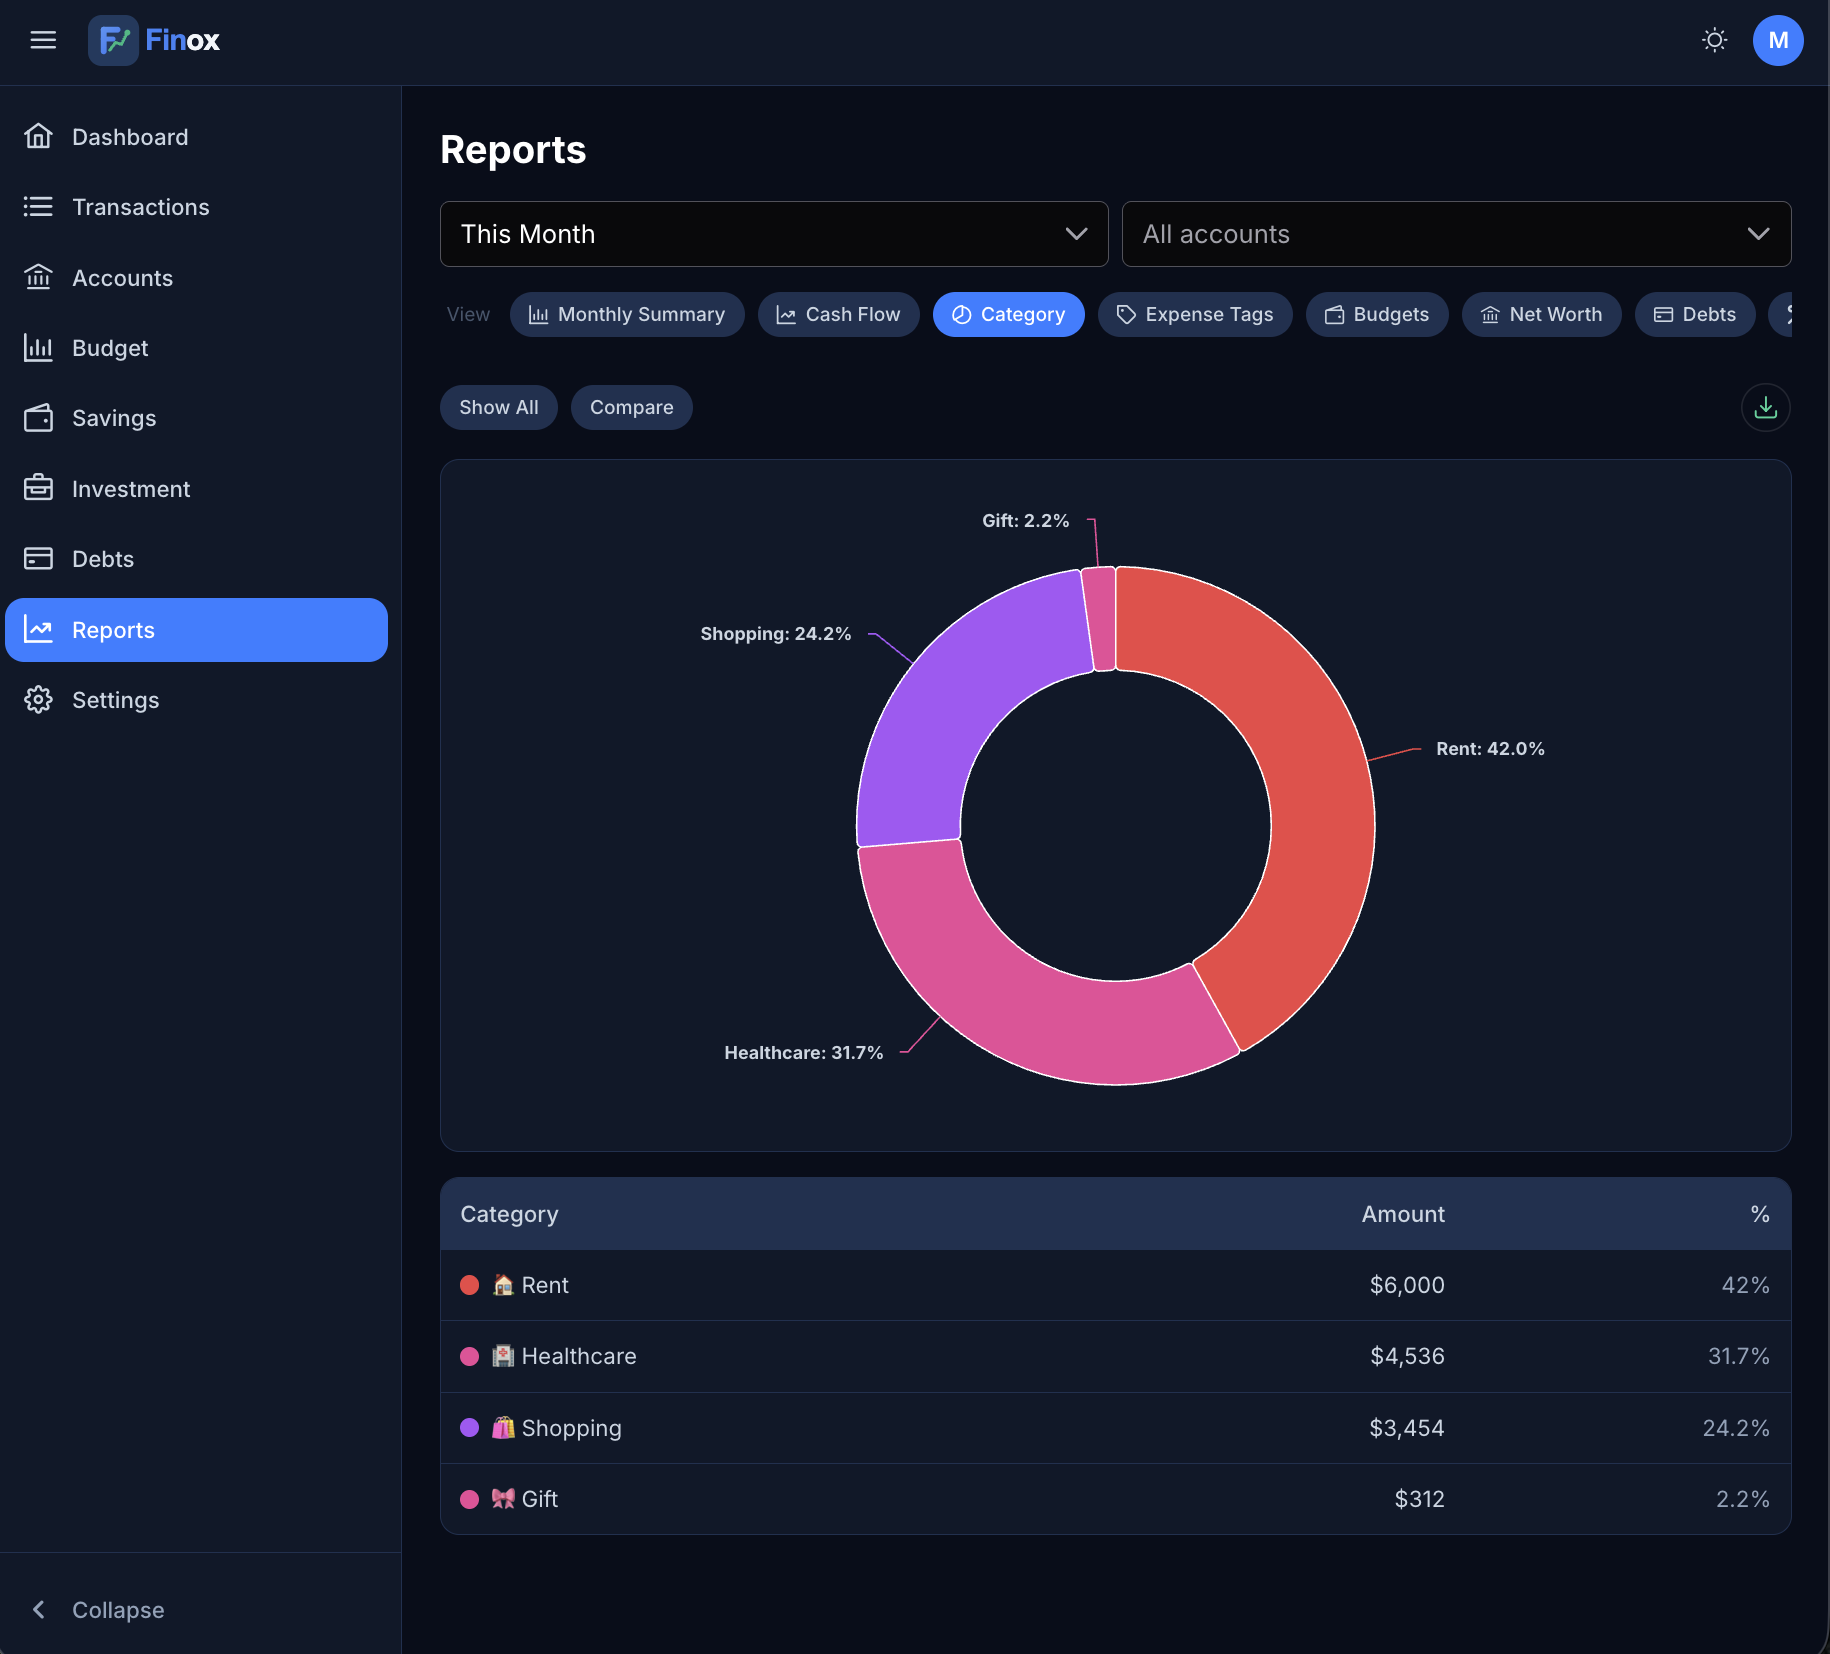Open Savings page label

[x=114, y=418]
